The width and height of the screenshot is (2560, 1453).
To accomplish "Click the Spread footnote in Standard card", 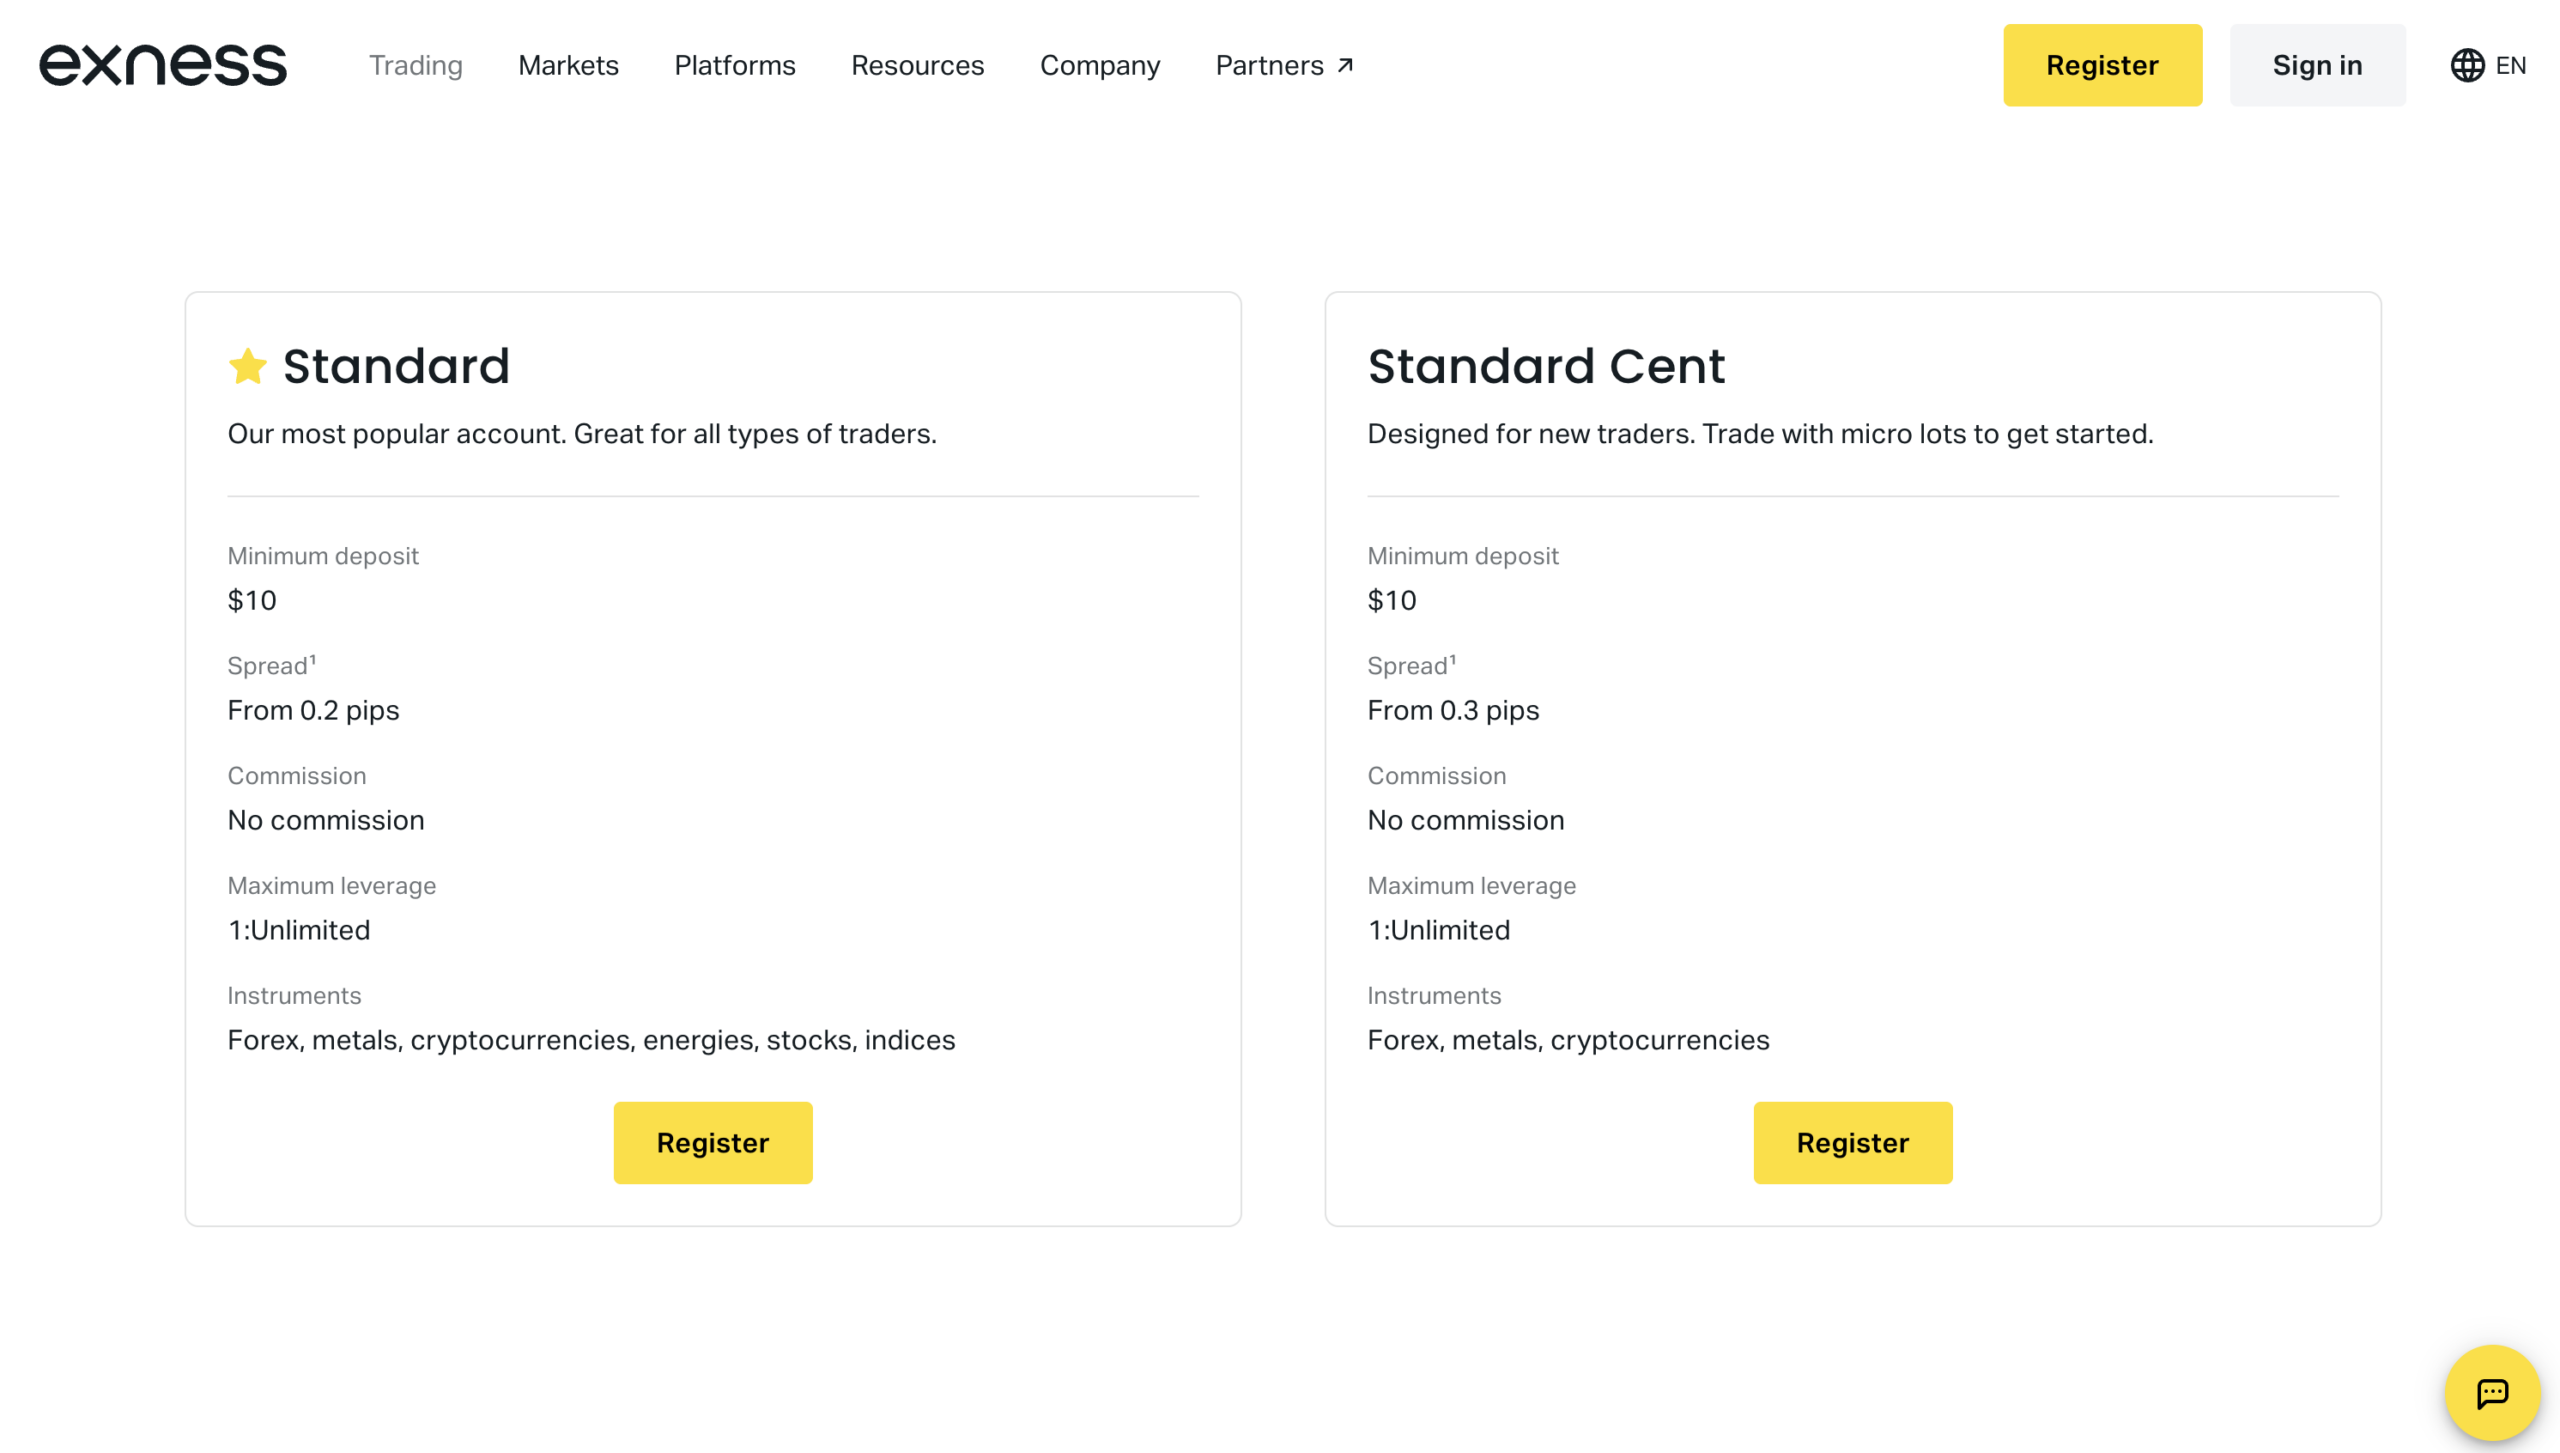I will point(312,659).
